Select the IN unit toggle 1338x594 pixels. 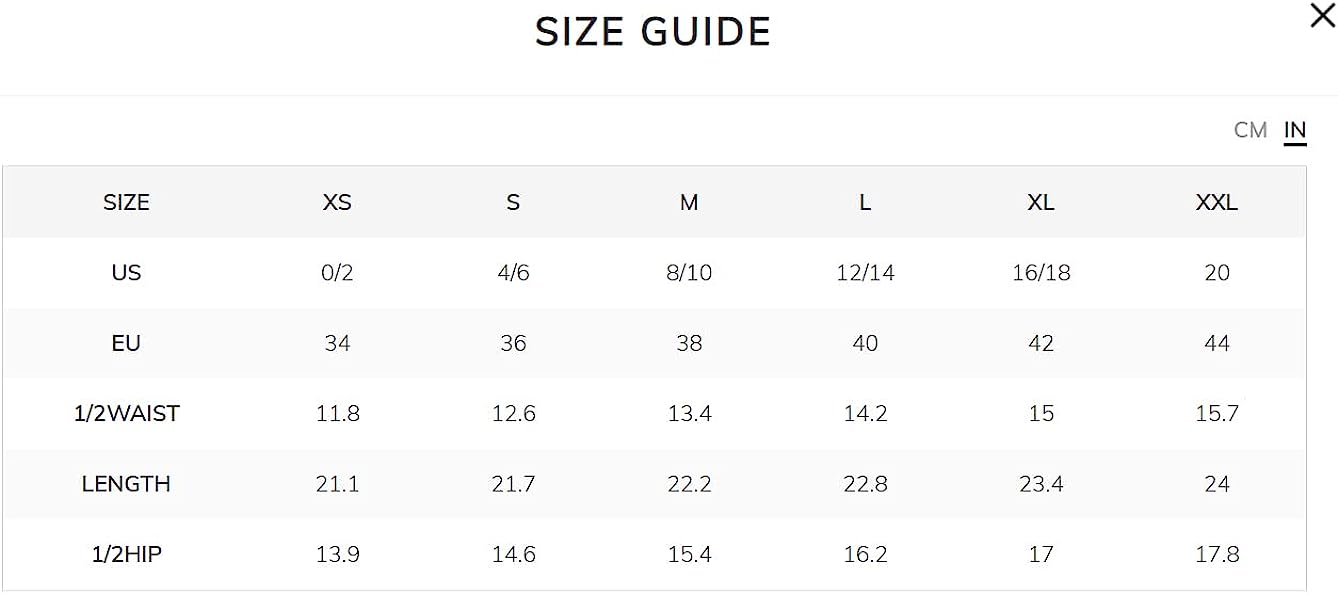coord(1295,130)
